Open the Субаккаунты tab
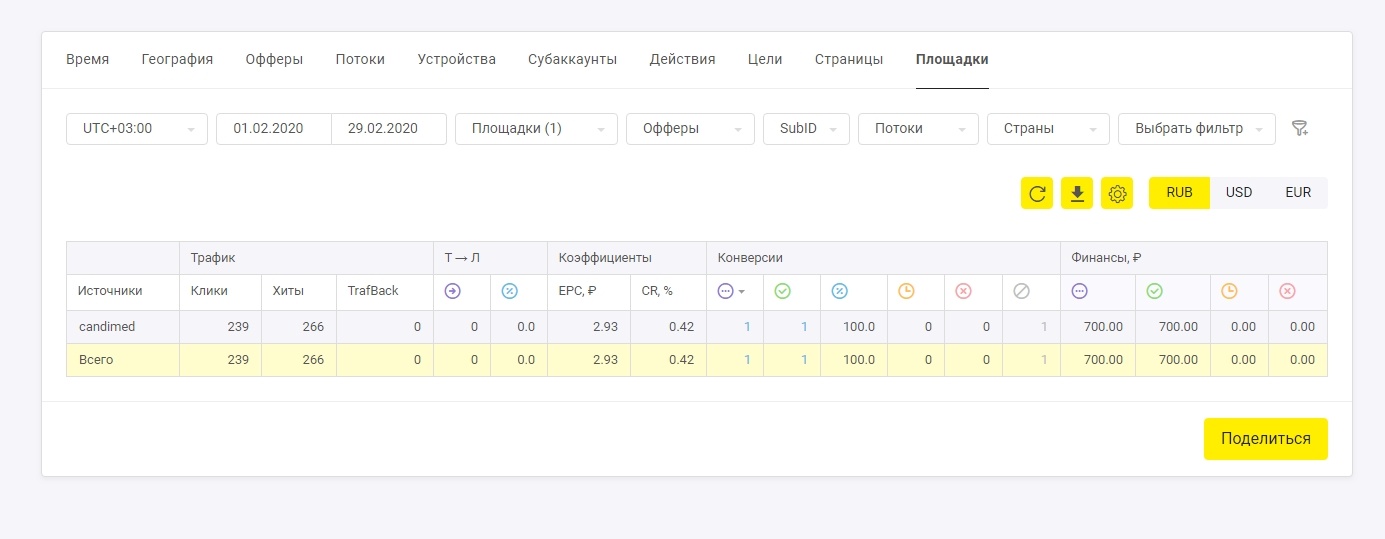The height and width of the screenshot is (539, 1385). click(x=572, y=59)
